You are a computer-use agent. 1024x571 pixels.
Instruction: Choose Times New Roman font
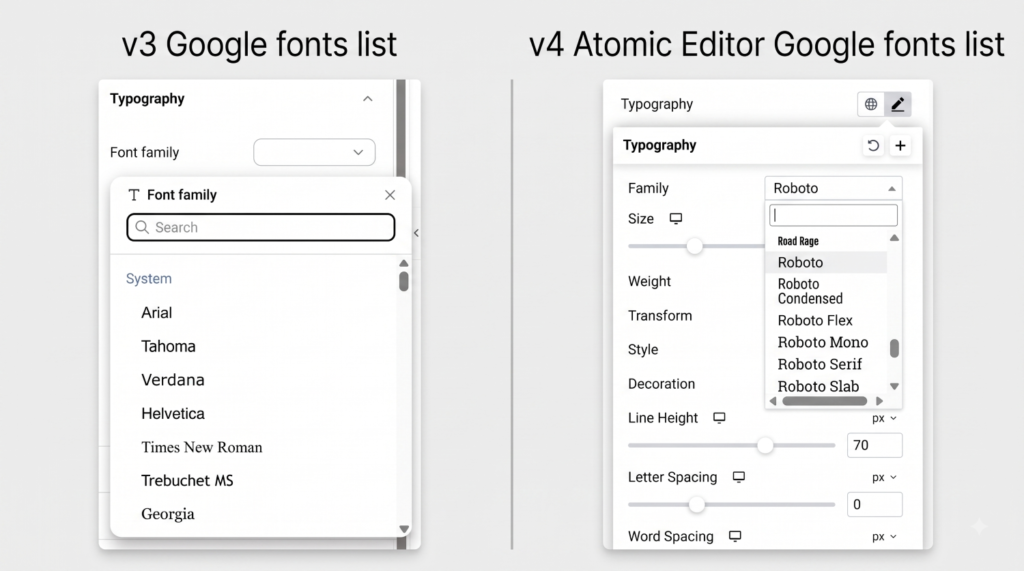tap(202, 447)
